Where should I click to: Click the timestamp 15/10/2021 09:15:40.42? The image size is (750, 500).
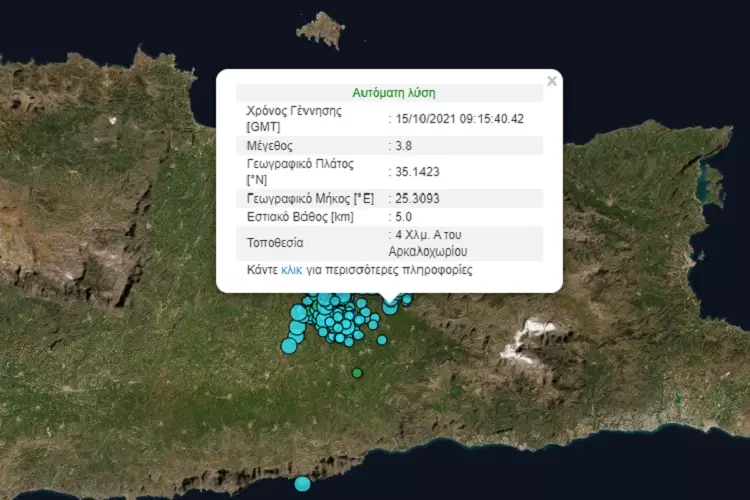[459, 119]
